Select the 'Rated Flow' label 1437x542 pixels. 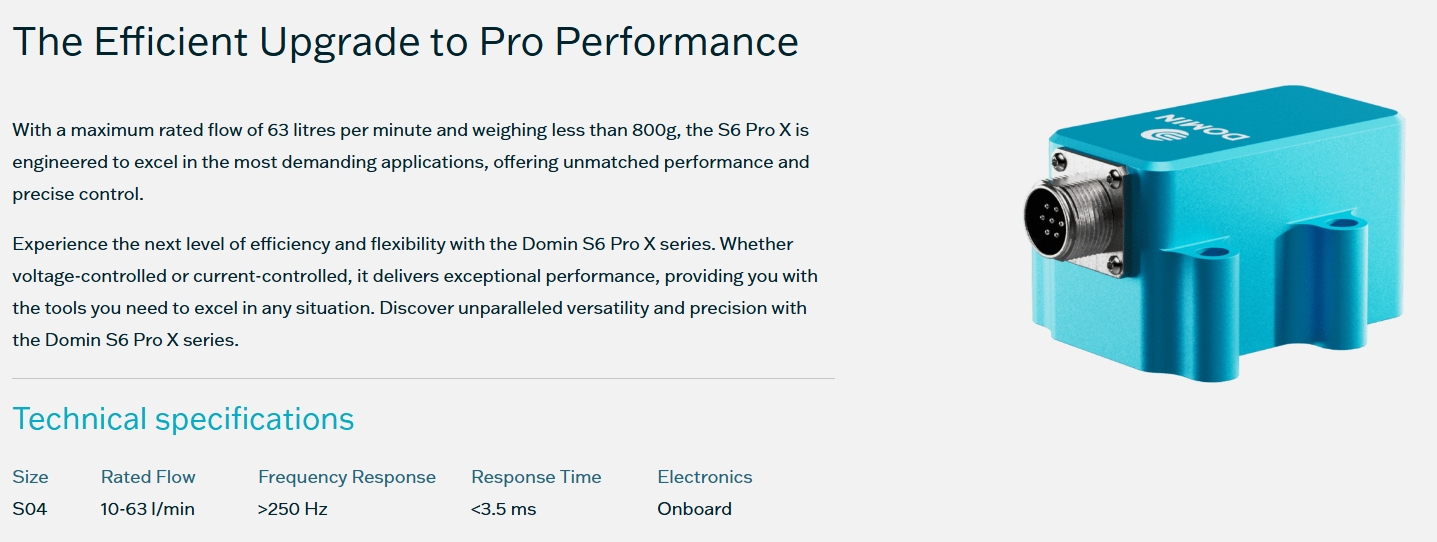(148, 477)
